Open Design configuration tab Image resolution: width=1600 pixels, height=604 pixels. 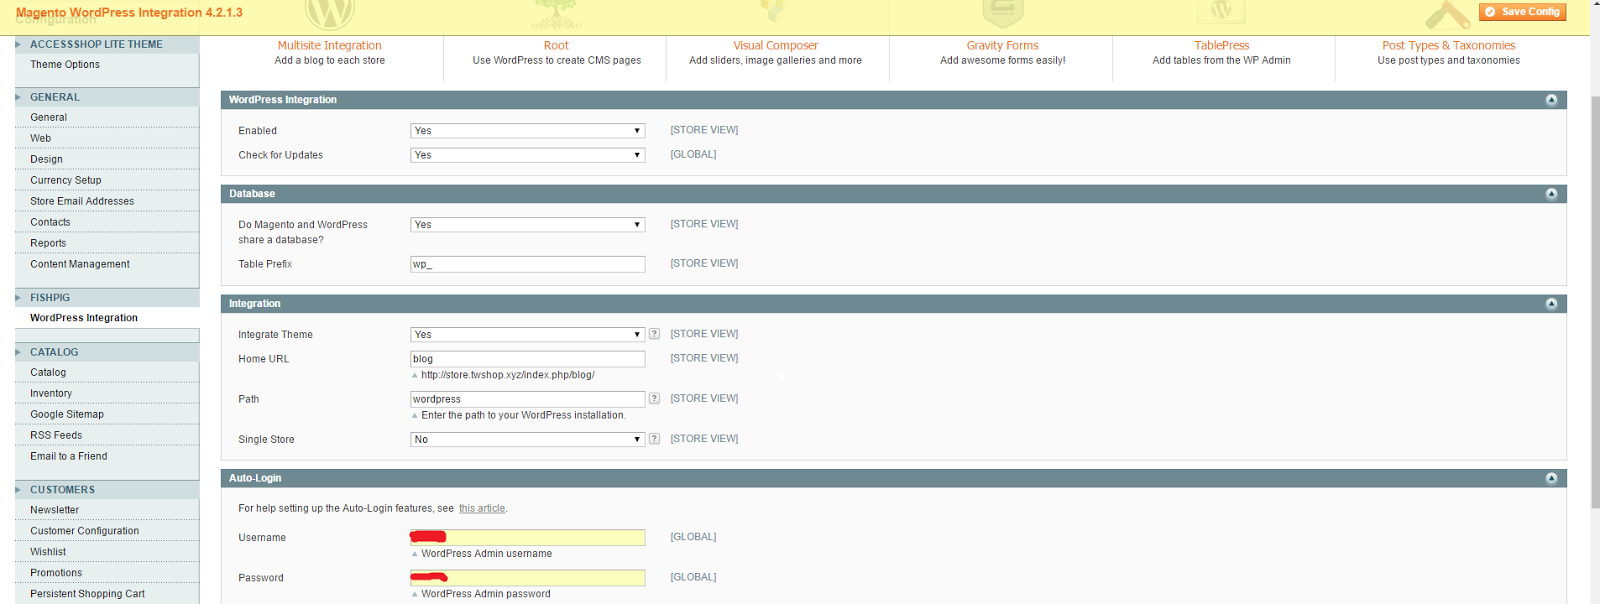(46, 159)
